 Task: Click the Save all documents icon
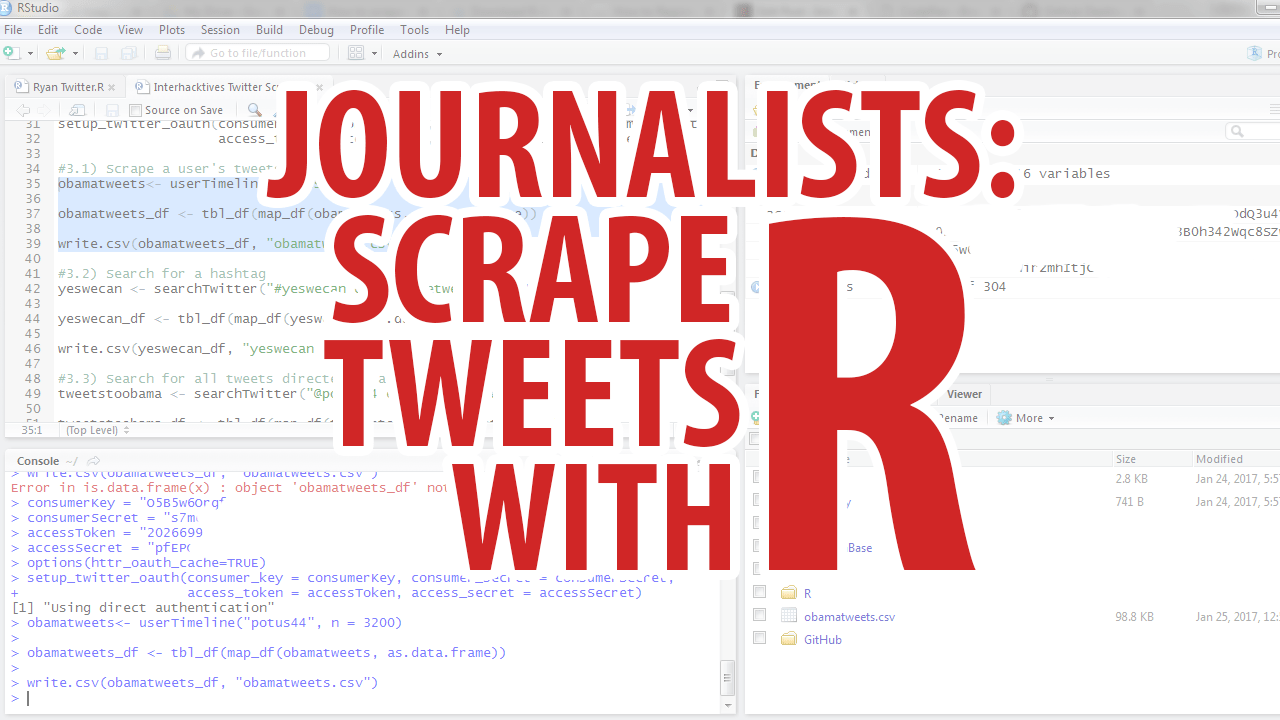tap(129, 53)
